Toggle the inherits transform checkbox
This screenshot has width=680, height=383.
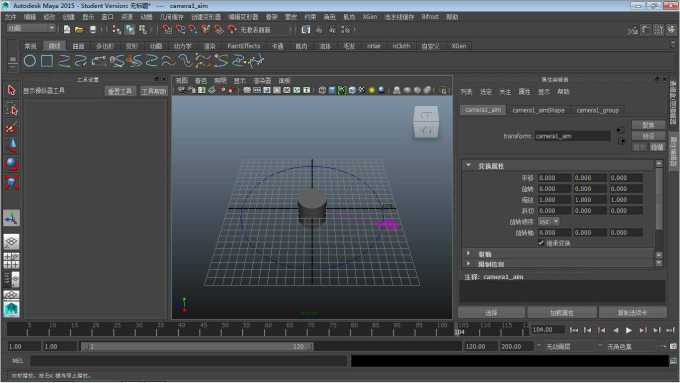point(541,243)
